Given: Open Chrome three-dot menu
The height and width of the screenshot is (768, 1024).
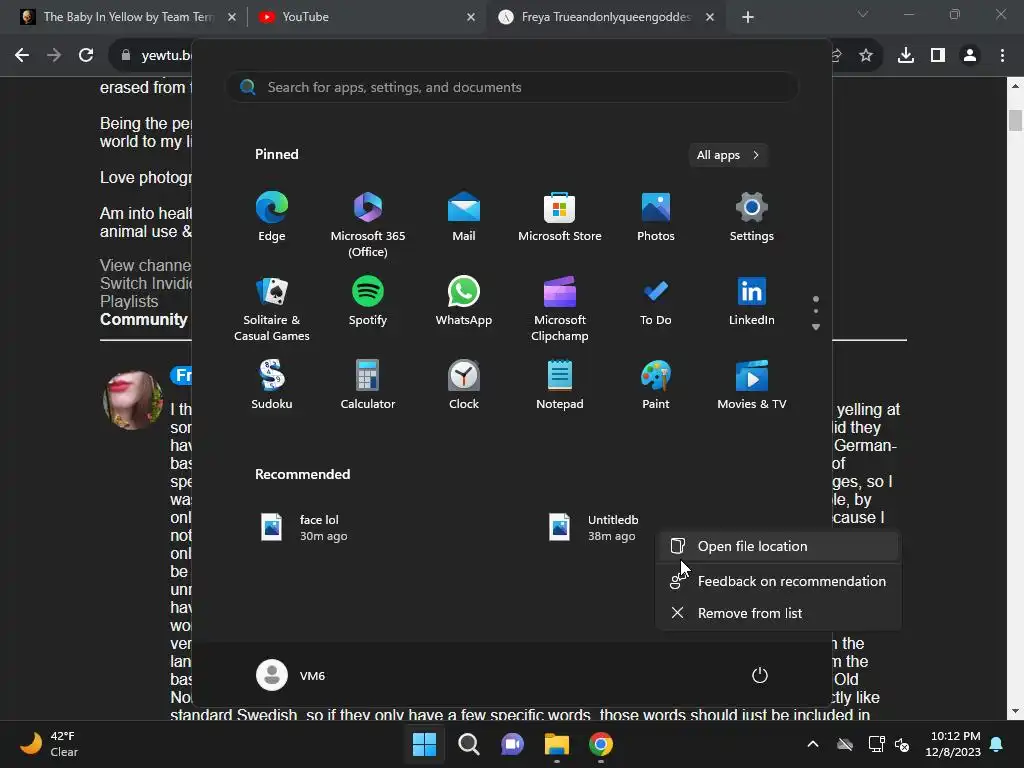Looking at the screenshot, I should click(1002, 56).
